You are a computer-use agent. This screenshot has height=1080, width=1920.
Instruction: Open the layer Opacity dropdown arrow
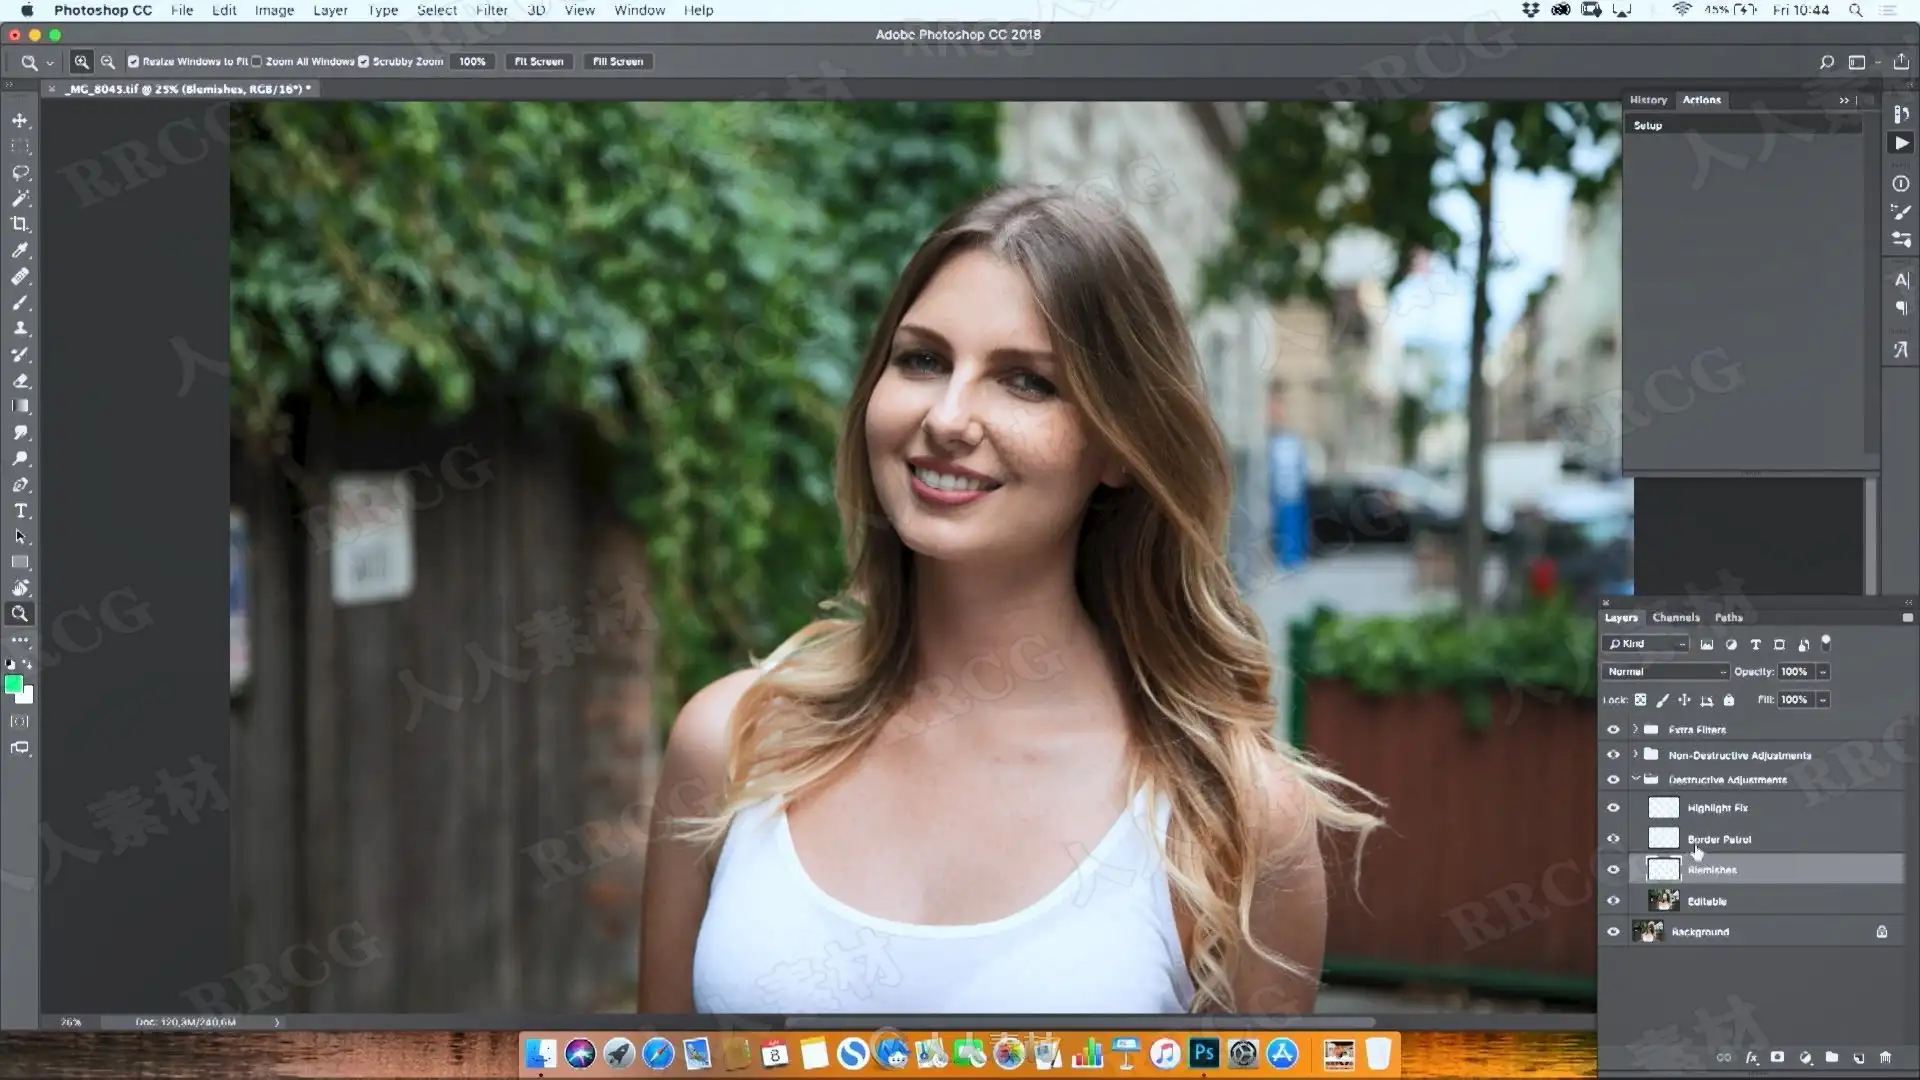(x=1823, y=672)
